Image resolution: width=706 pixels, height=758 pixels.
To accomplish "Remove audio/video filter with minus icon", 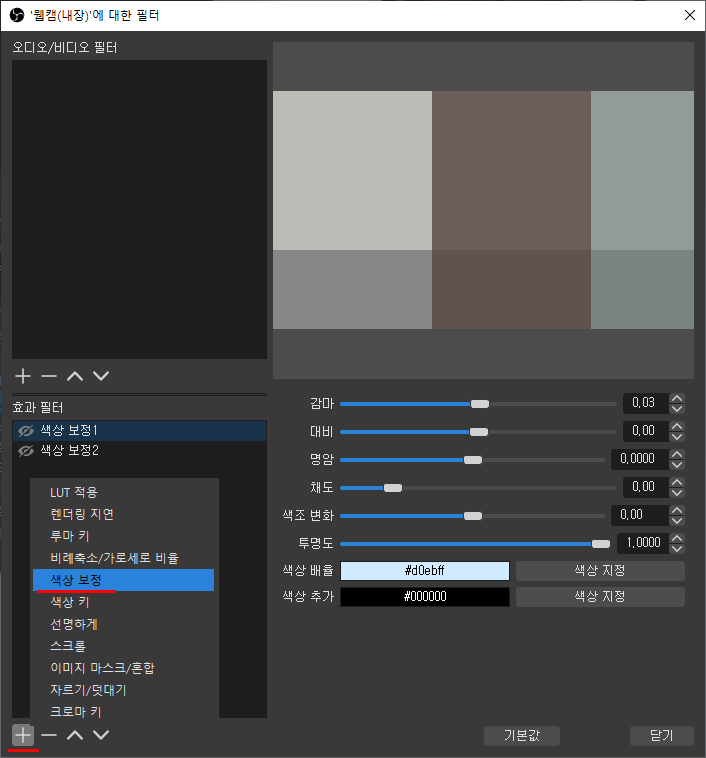I will pyautogui.click(x=49, y=376).
